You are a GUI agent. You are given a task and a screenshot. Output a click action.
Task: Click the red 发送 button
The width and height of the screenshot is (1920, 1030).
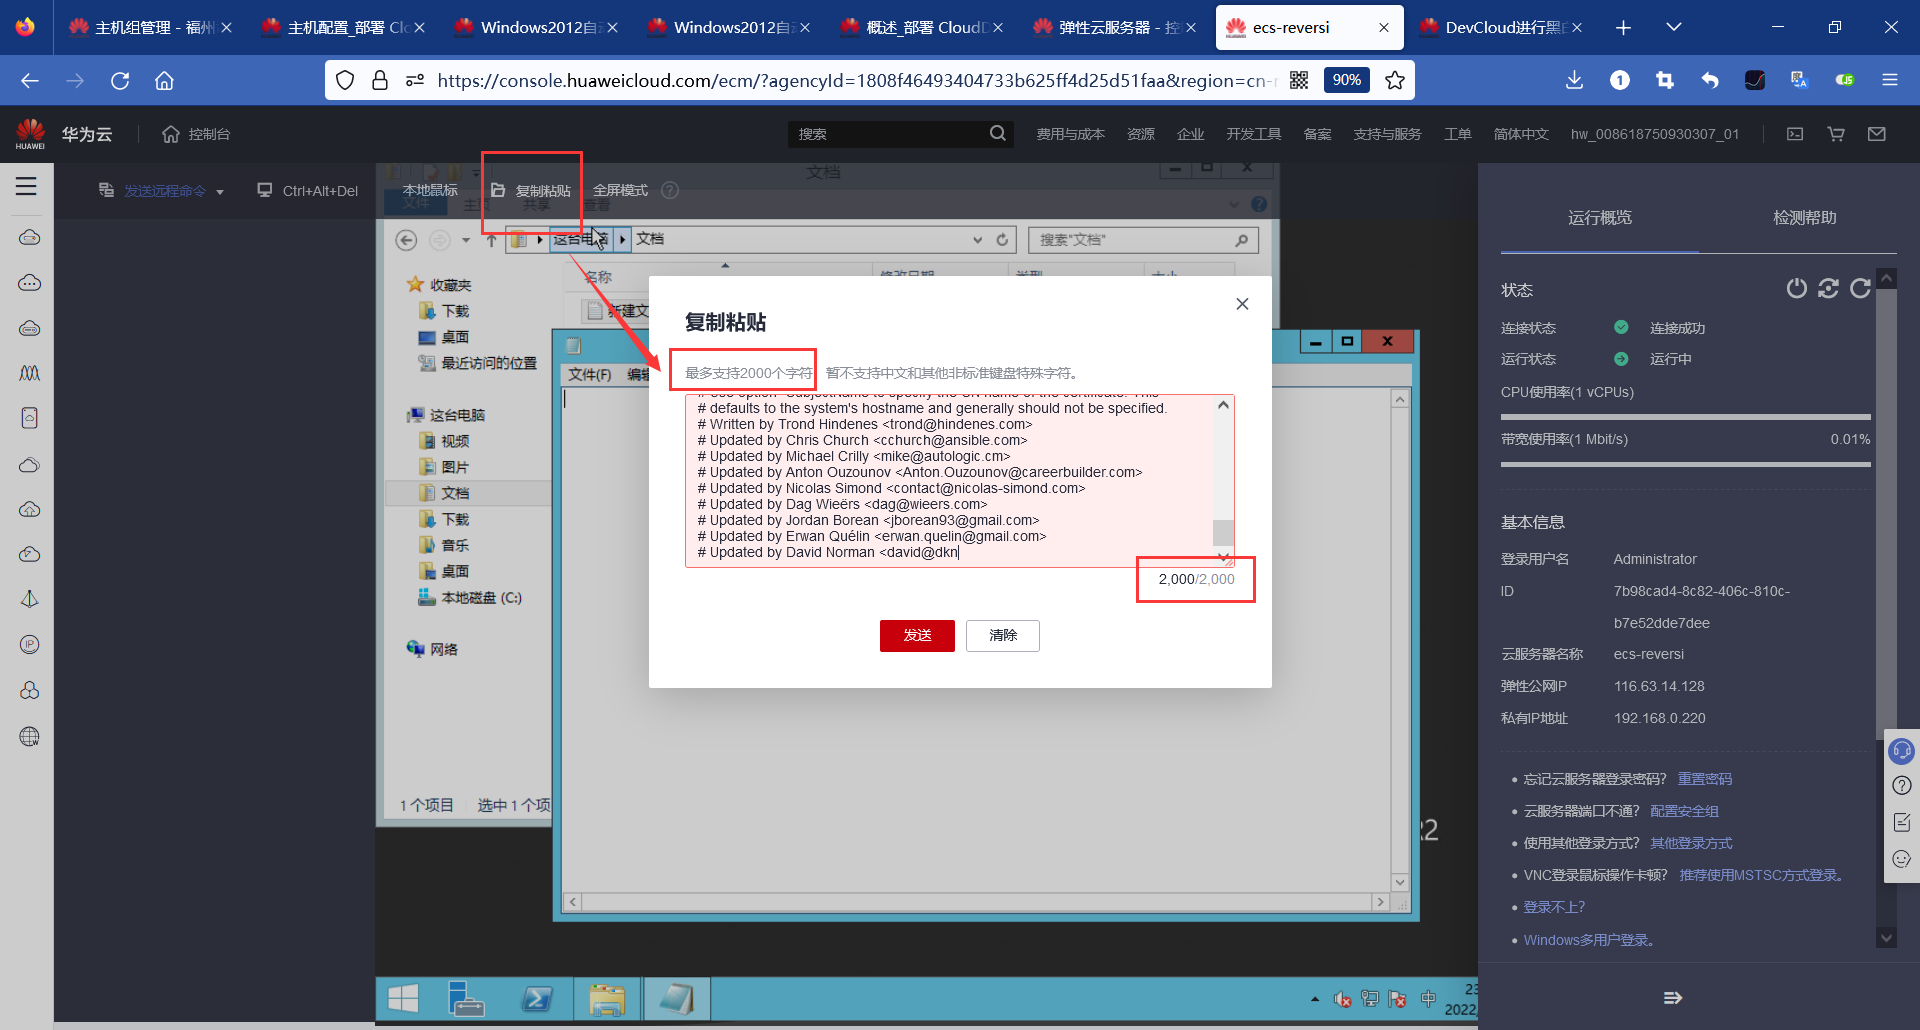tap(917, 635)
